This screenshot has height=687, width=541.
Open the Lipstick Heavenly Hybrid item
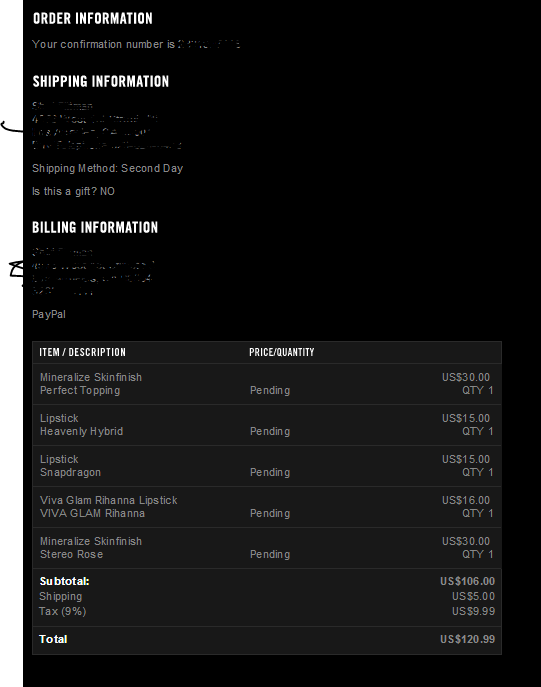click(81, 425)
